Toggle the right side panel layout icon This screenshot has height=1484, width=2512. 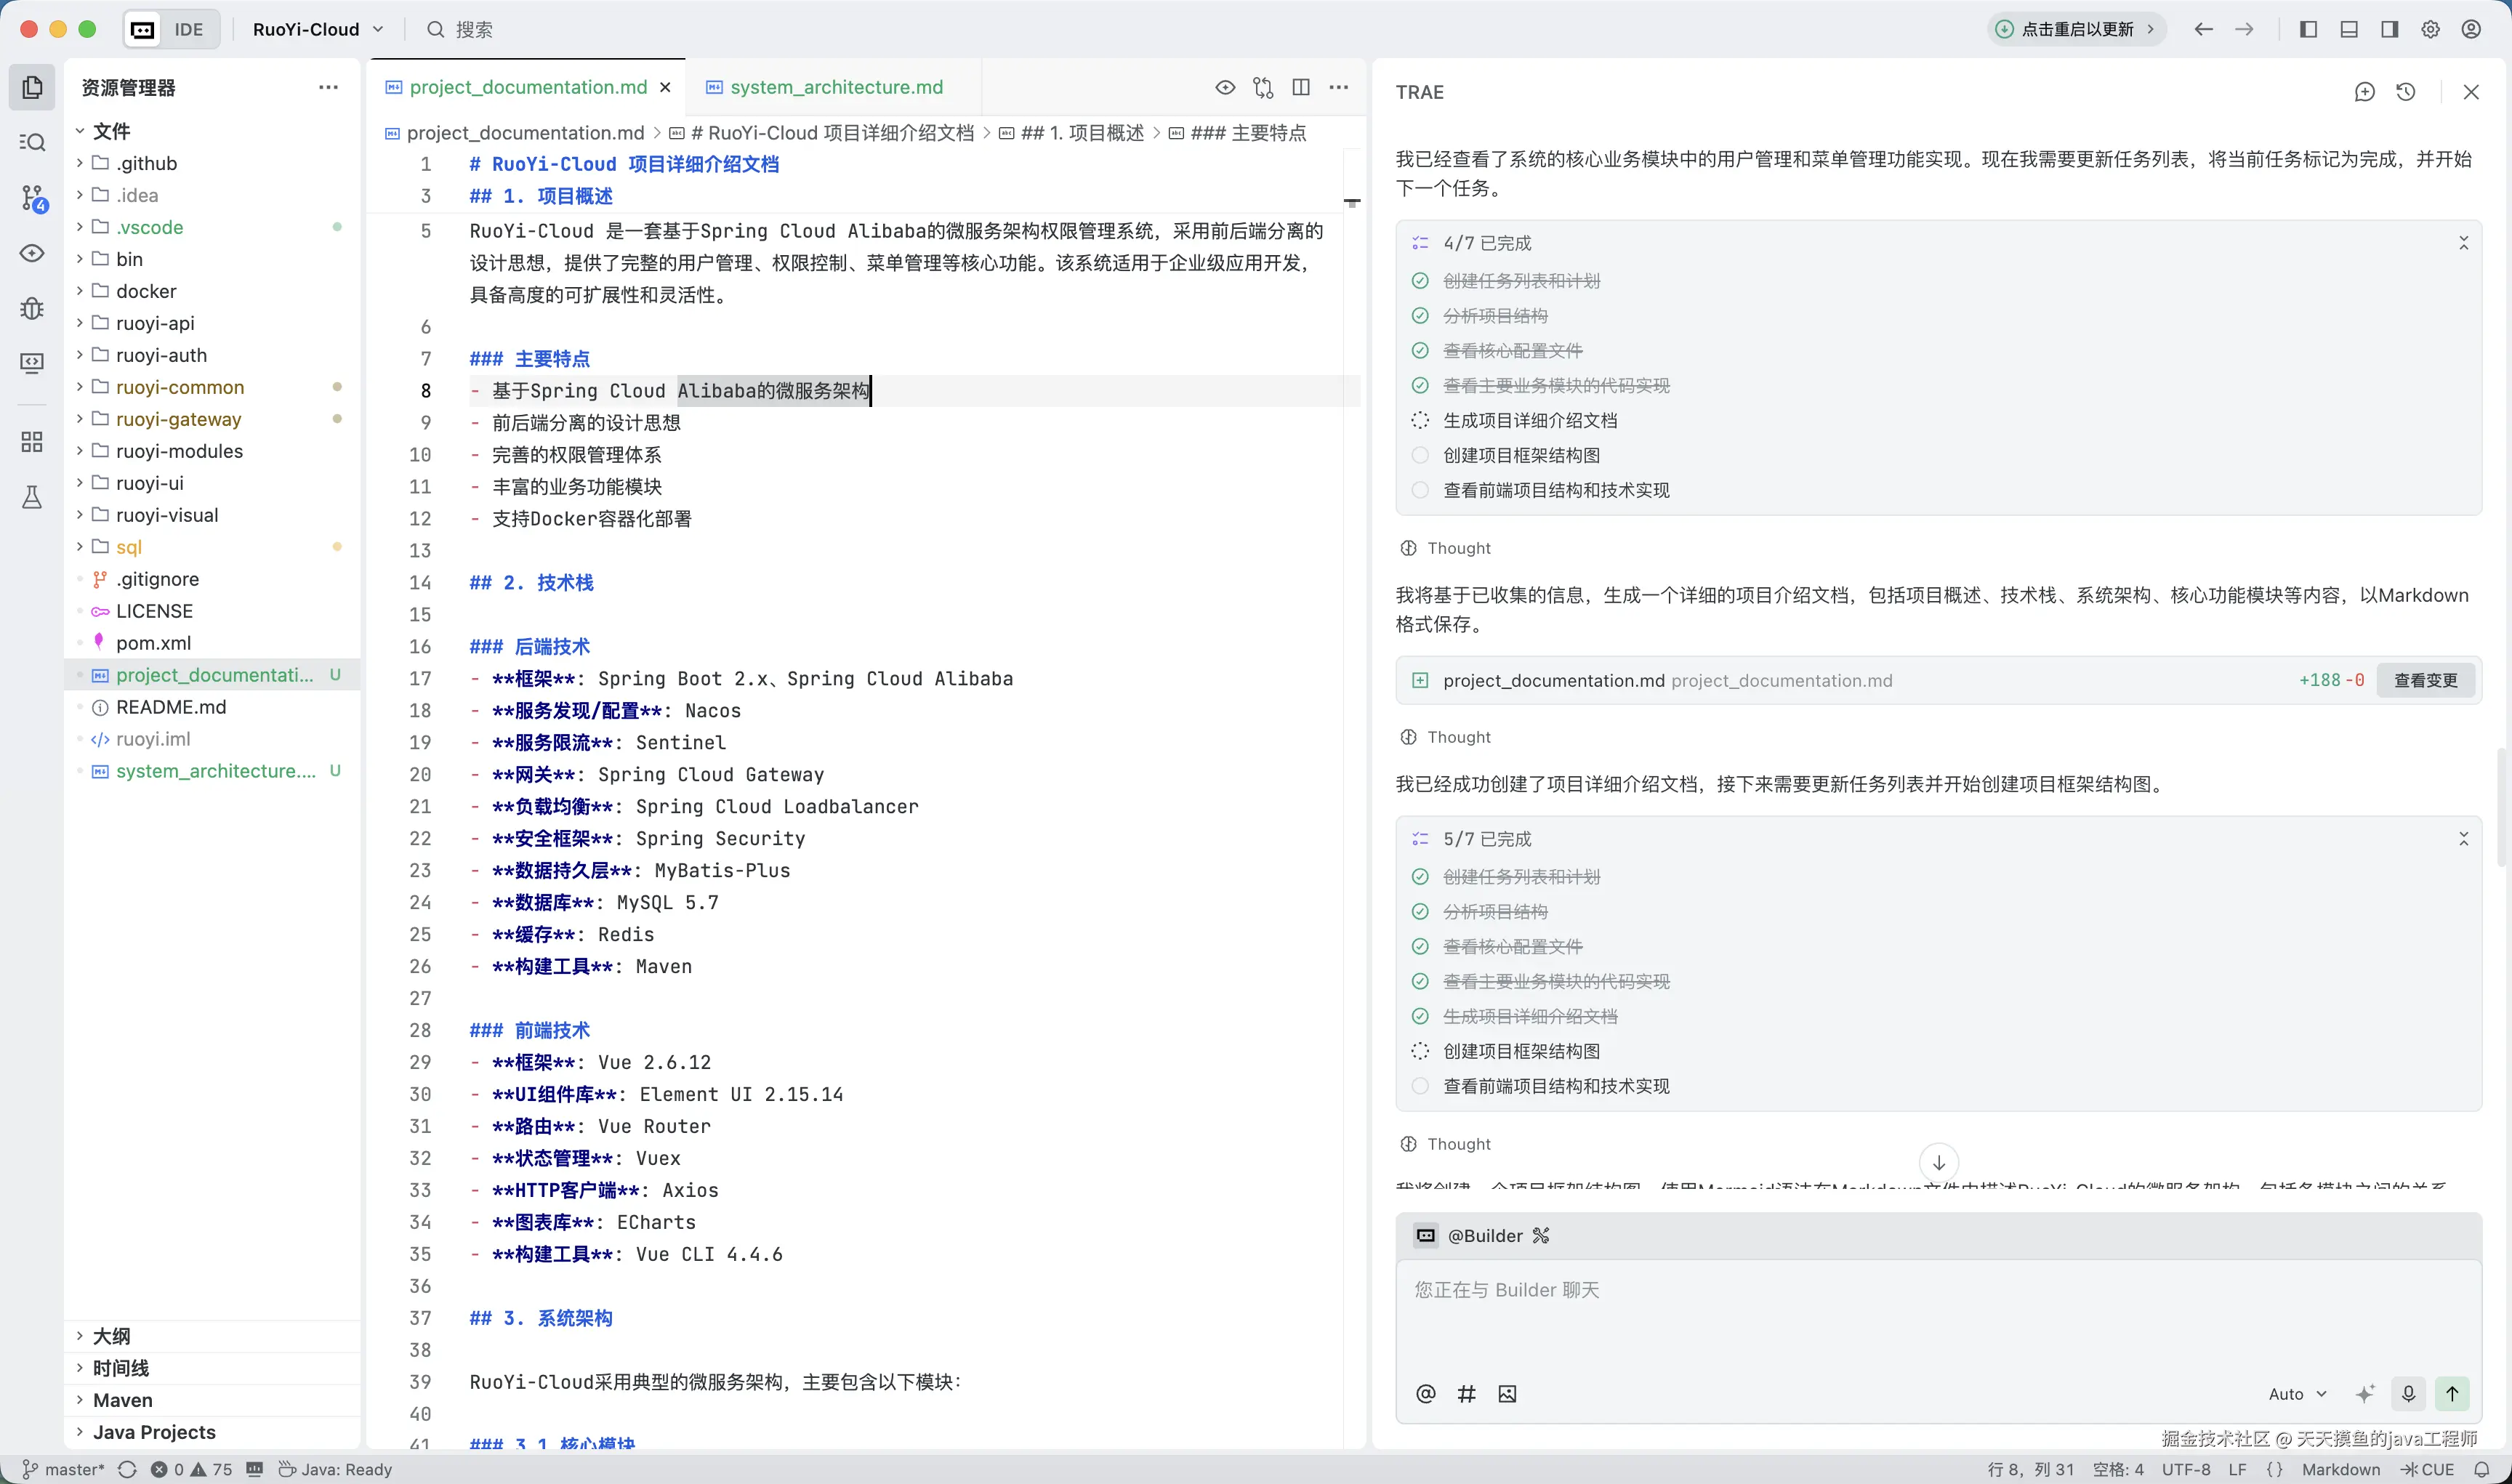pos(2390,30)
